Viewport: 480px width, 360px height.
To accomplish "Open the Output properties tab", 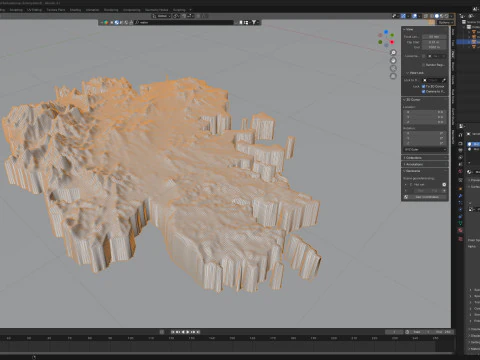I will 461,150.
